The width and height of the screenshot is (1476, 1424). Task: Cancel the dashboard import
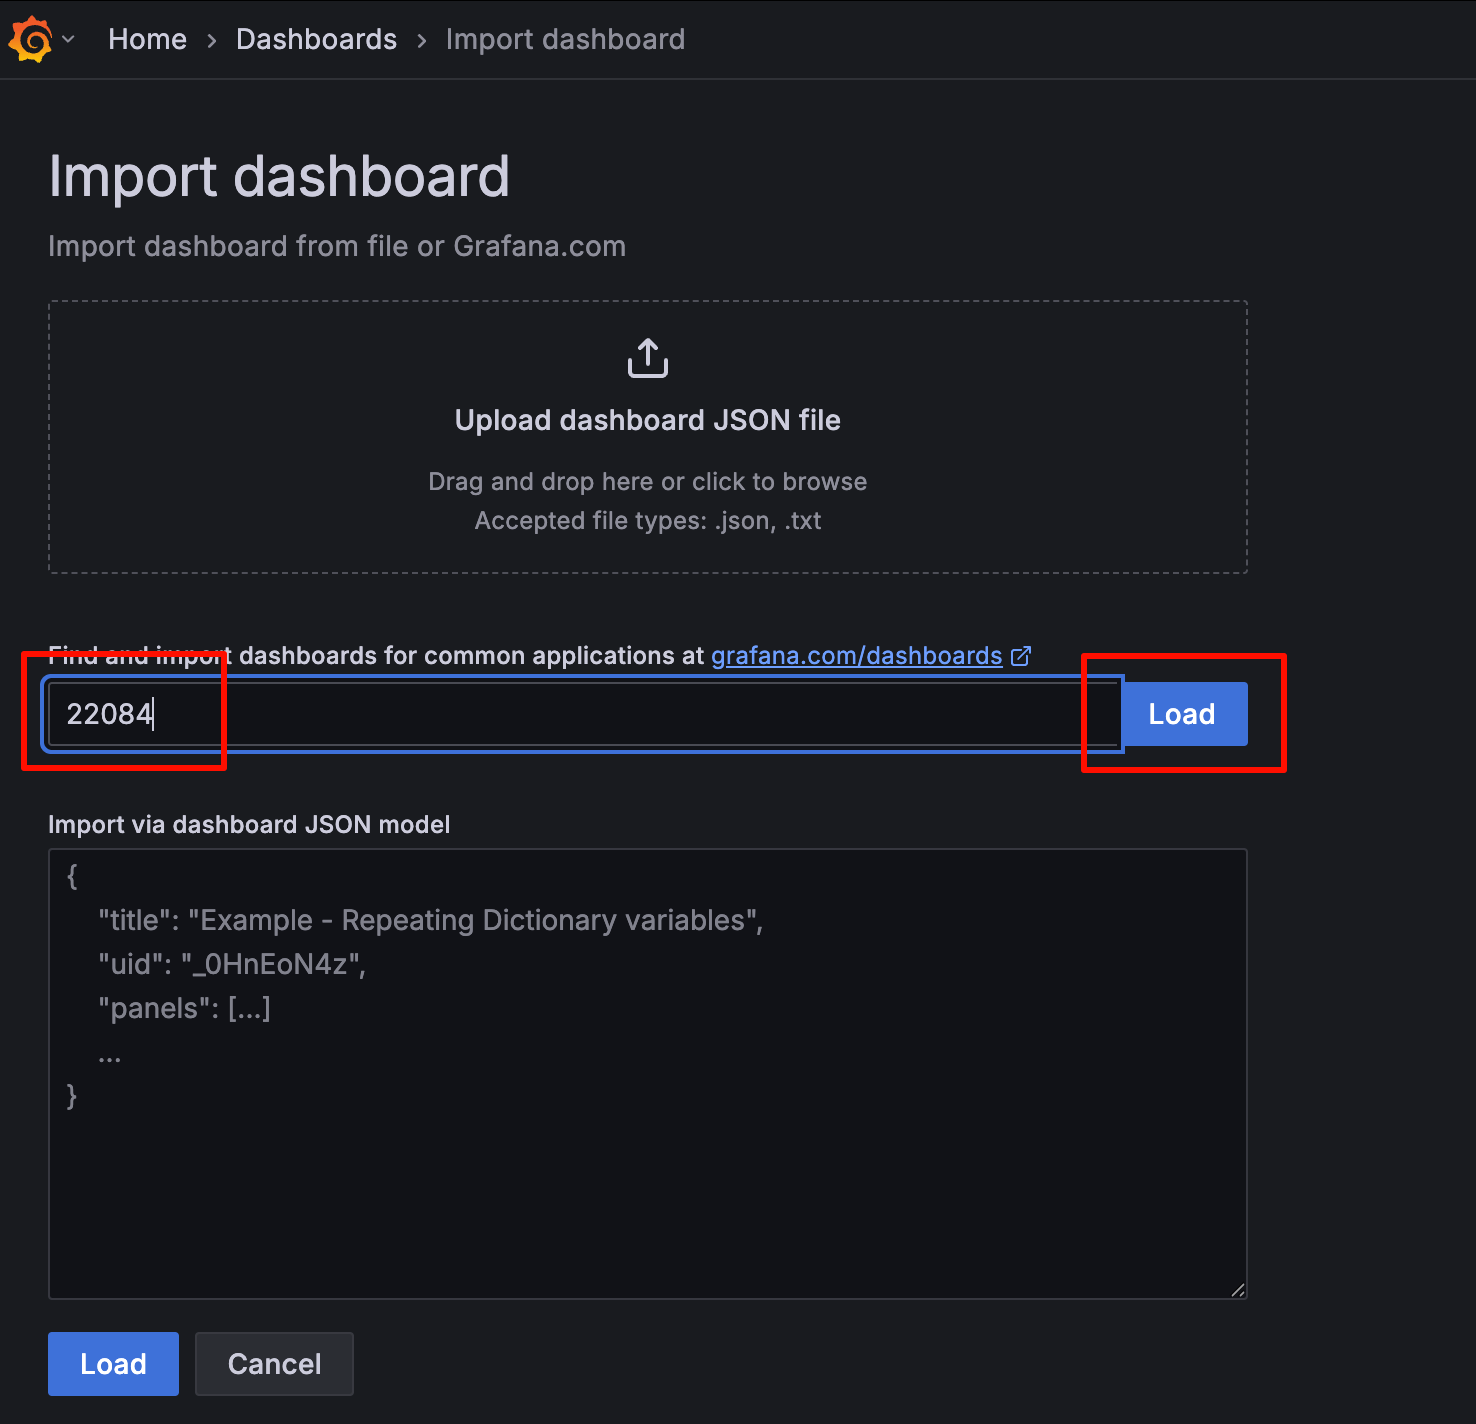(x=274, y=1364)
